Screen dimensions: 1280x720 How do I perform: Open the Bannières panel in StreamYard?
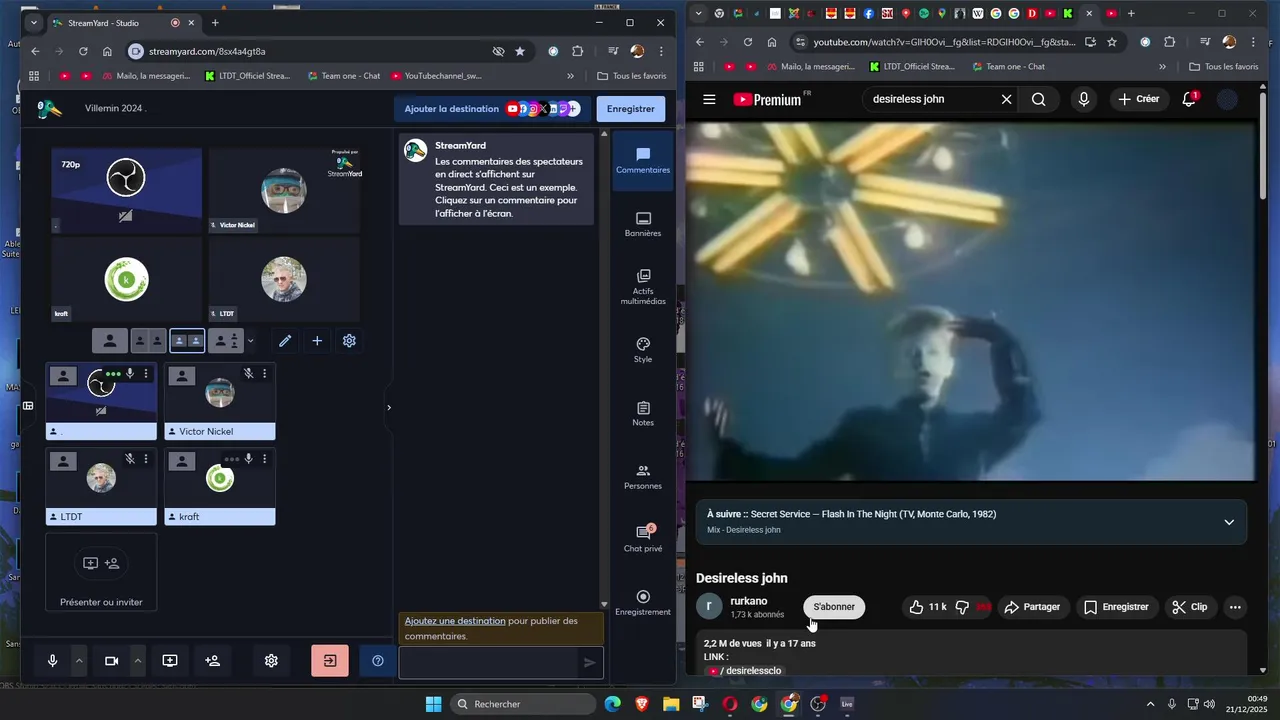[x=643, y=224]
